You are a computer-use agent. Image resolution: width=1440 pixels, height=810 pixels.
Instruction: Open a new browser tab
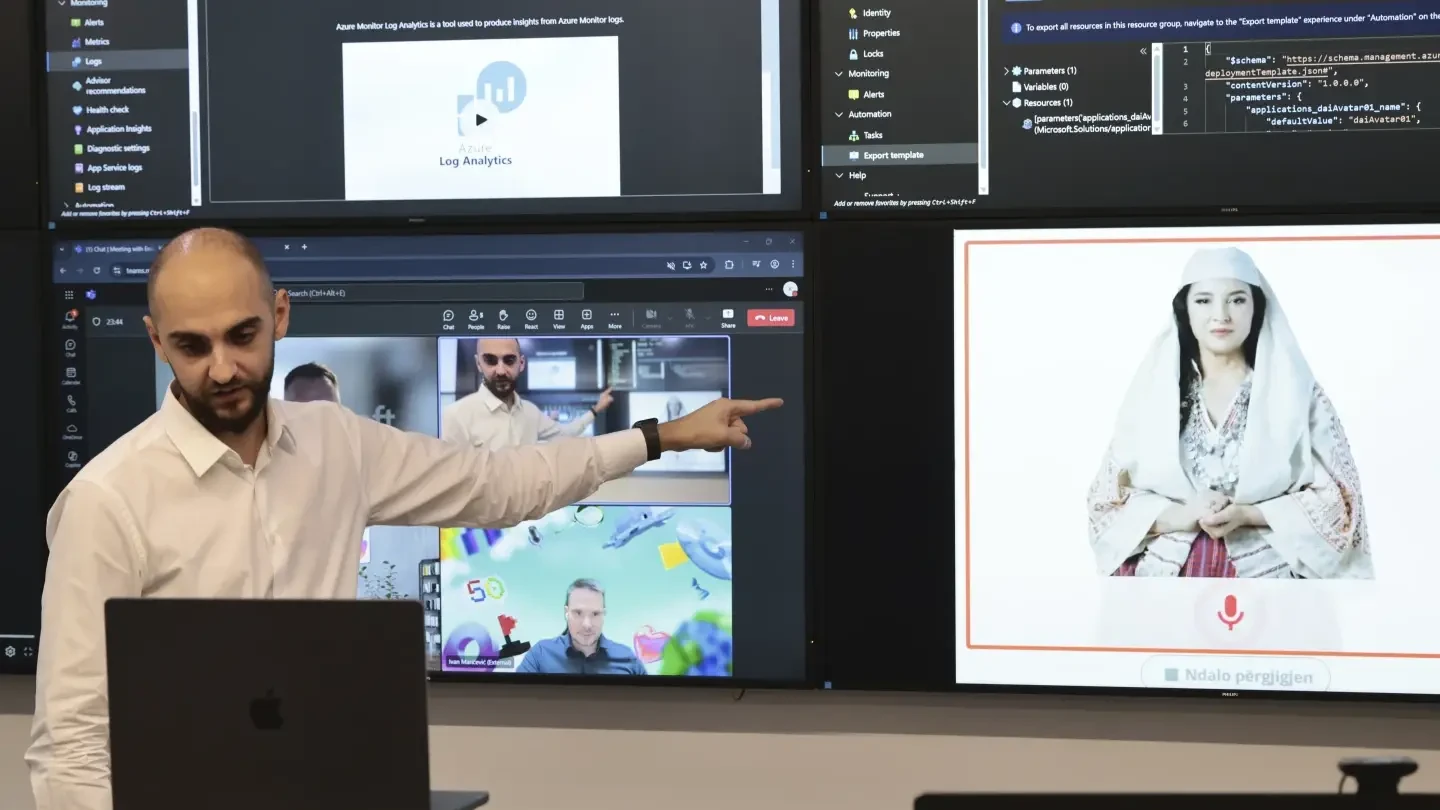[305, 247]
